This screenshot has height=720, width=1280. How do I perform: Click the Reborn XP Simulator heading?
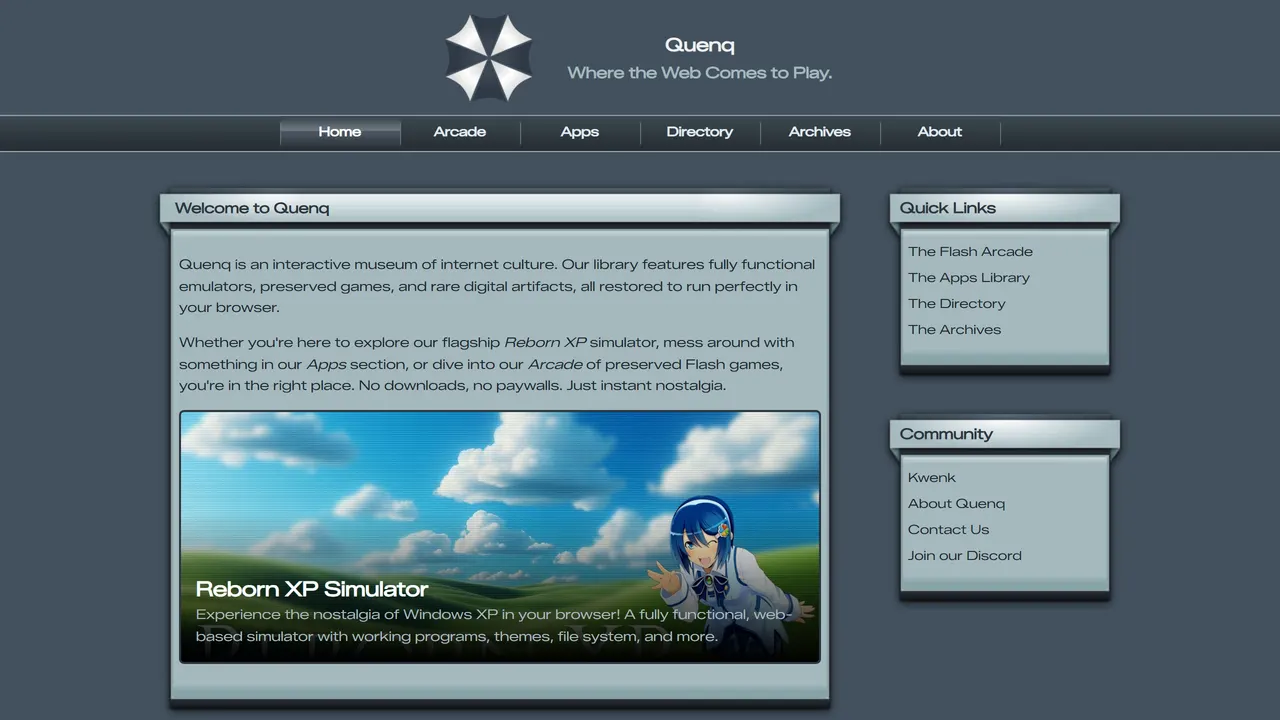(312, 589)
